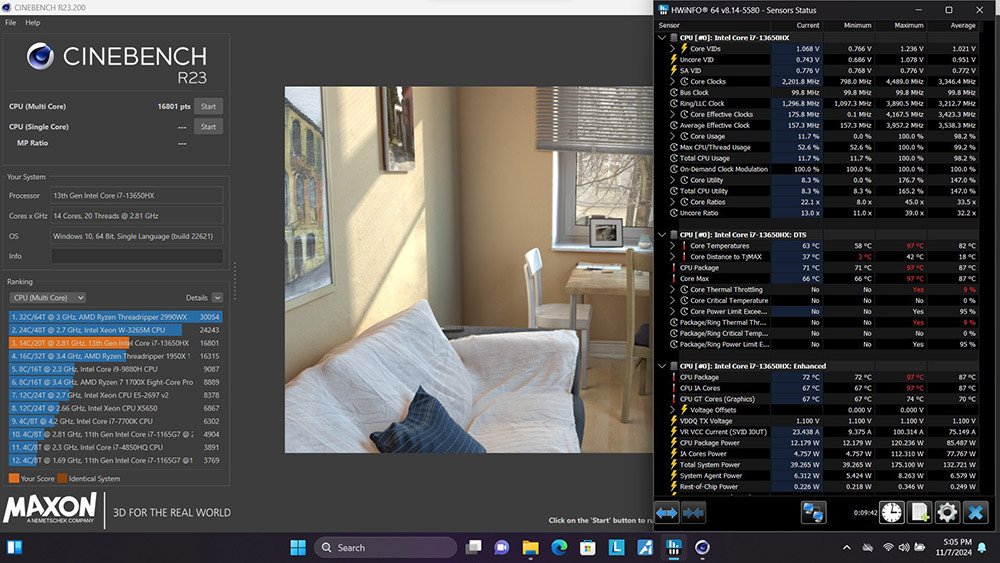Click the blue X icon in HWiNFO toolbar
The height and width of the screenshot is (563, 1000).
[x=976, y=513]
